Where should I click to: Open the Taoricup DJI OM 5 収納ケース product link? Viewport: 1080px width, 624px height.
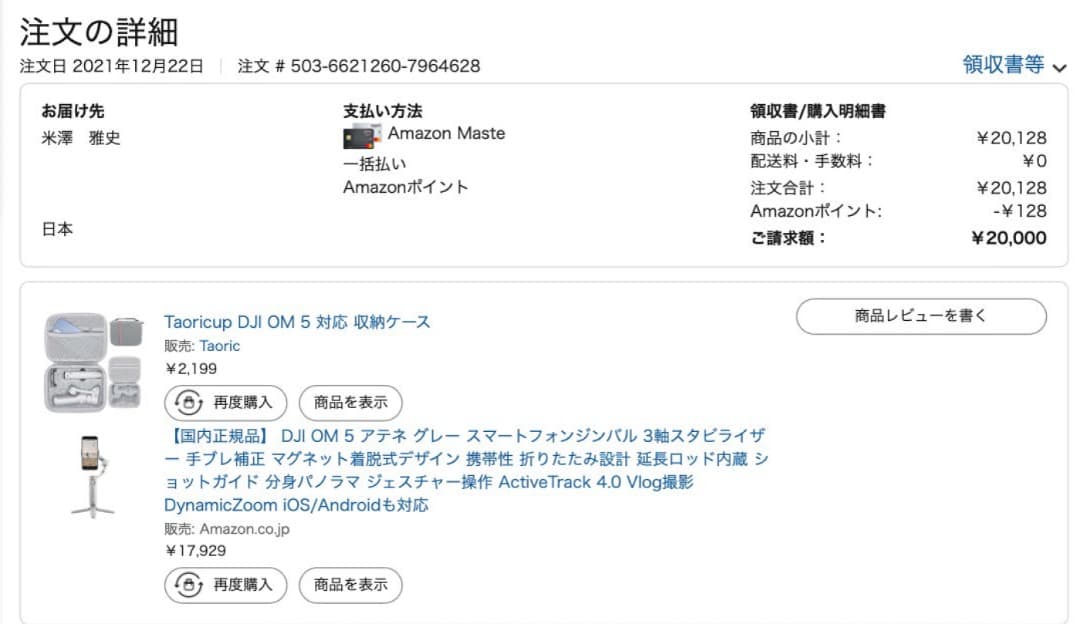point(296,321)
